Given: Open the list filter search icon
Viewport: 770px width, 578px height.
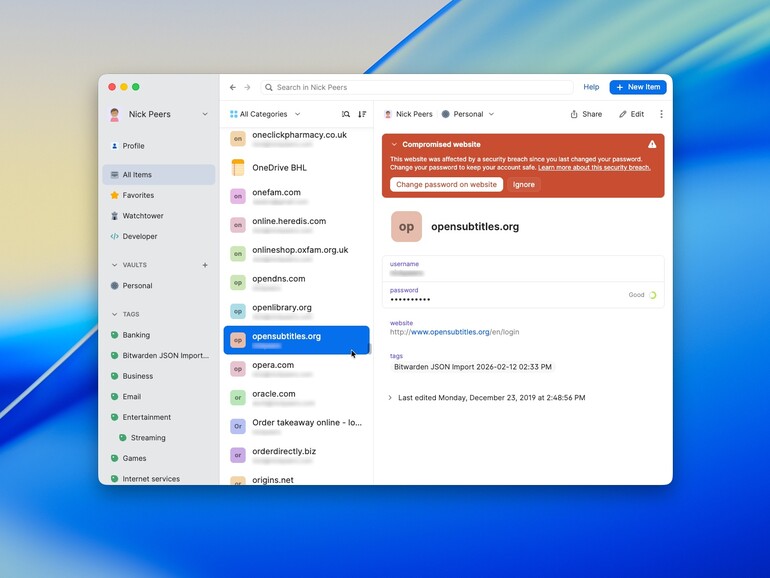Looking at the screenshot, I should pyautogui.click(x=346, y=114).
